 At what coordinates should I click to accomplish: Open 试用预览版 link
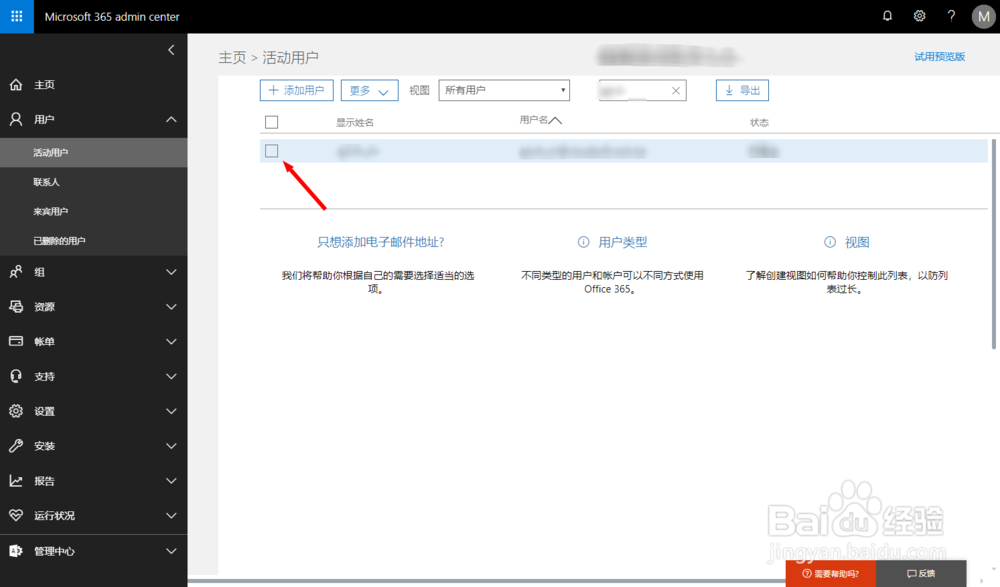(939, 57)
